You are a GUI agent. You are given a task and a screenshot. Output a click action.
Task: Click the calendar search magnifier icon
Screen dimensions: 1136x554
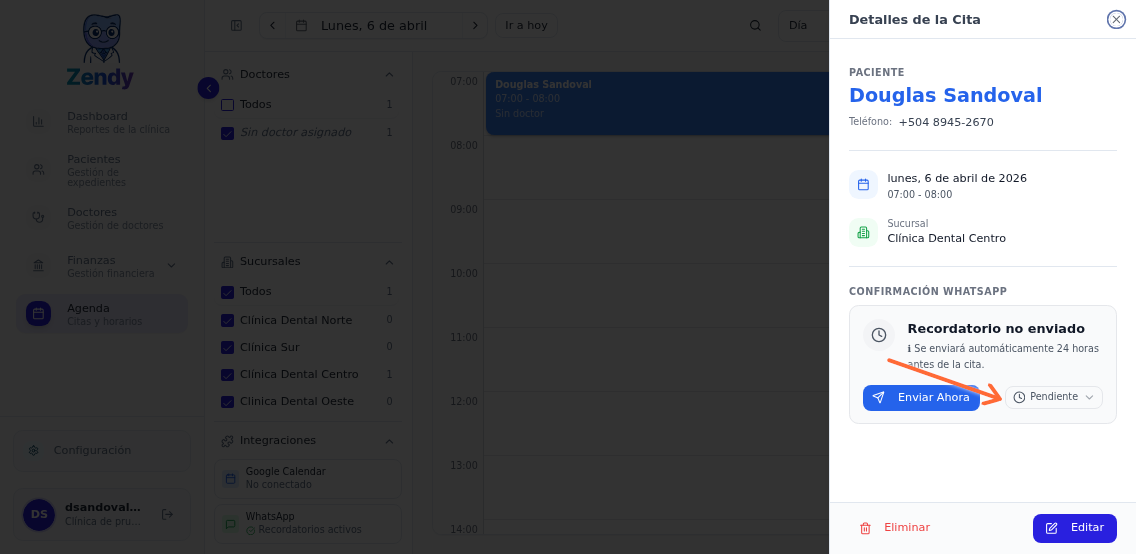pos(755,25)
